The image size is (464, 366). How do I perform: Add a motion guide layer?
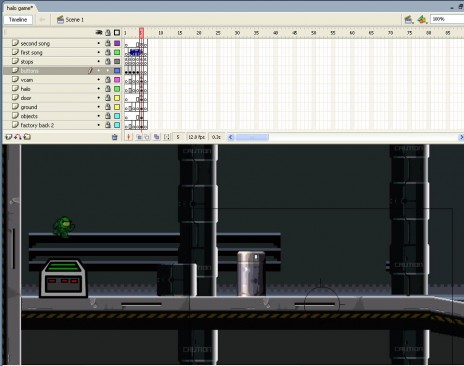(18, 137)
